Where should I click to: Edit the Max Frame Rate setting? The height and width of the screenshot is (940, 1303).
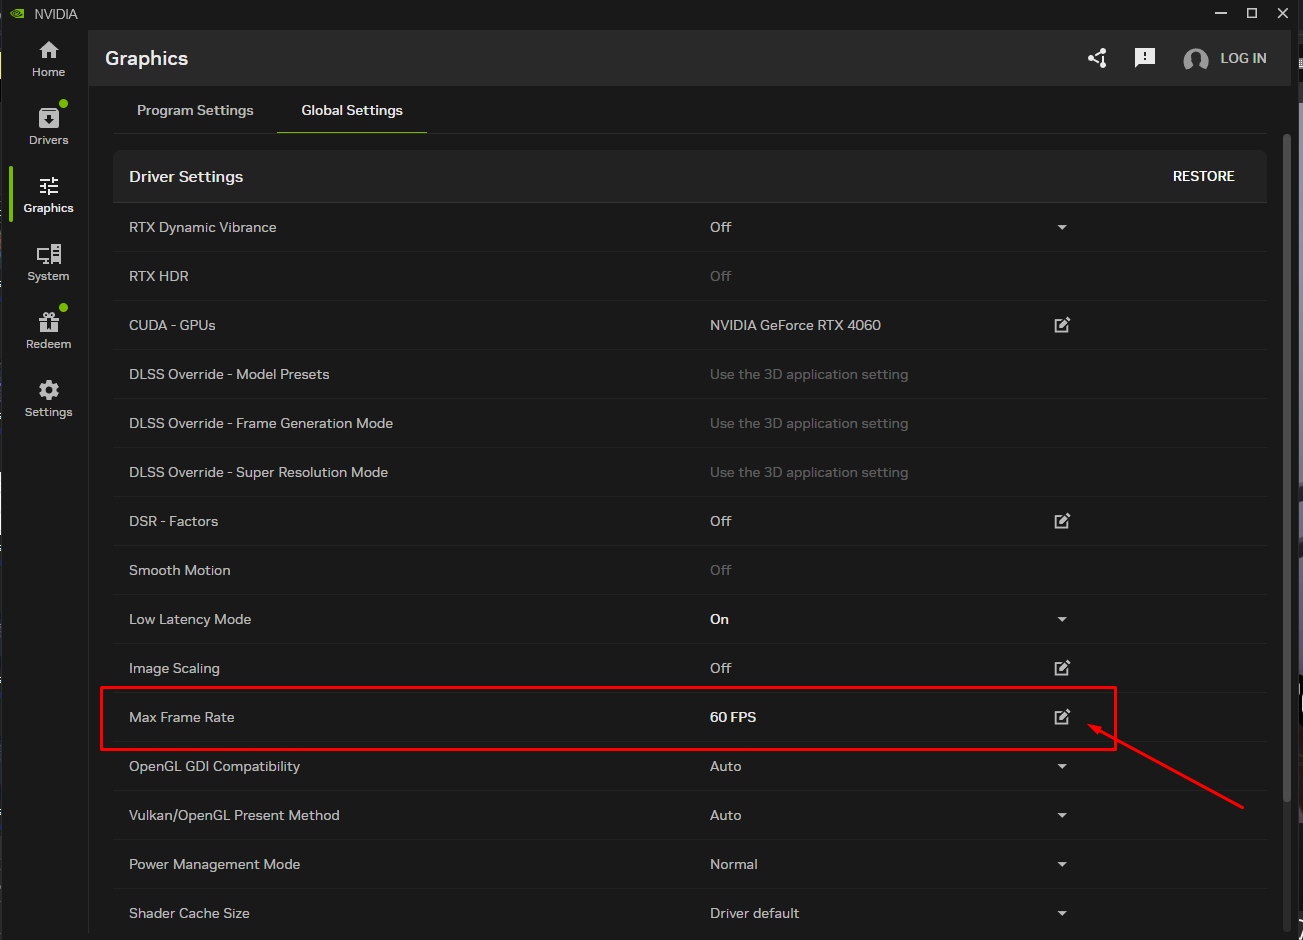[x=1062, y=717]
